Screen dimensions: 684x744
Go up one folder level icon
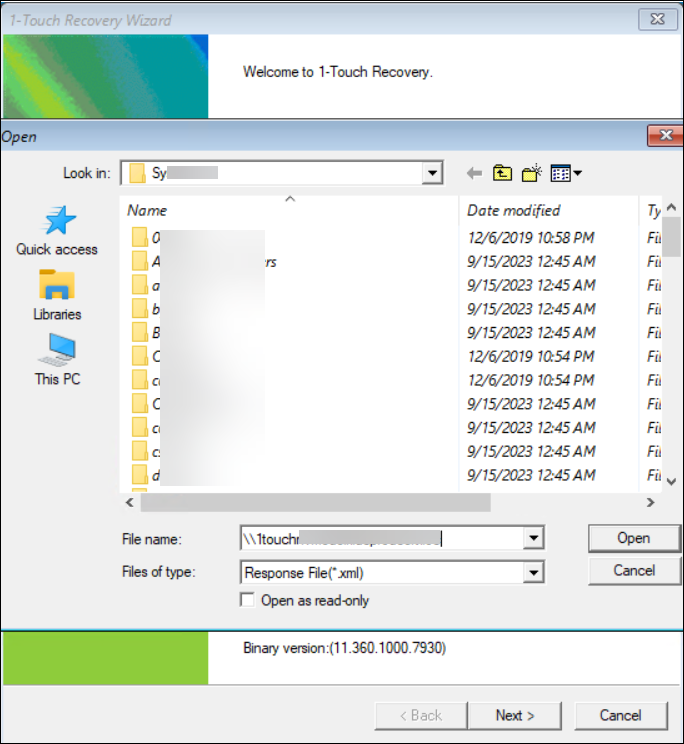pyautogui.click(x=502, y=173)
